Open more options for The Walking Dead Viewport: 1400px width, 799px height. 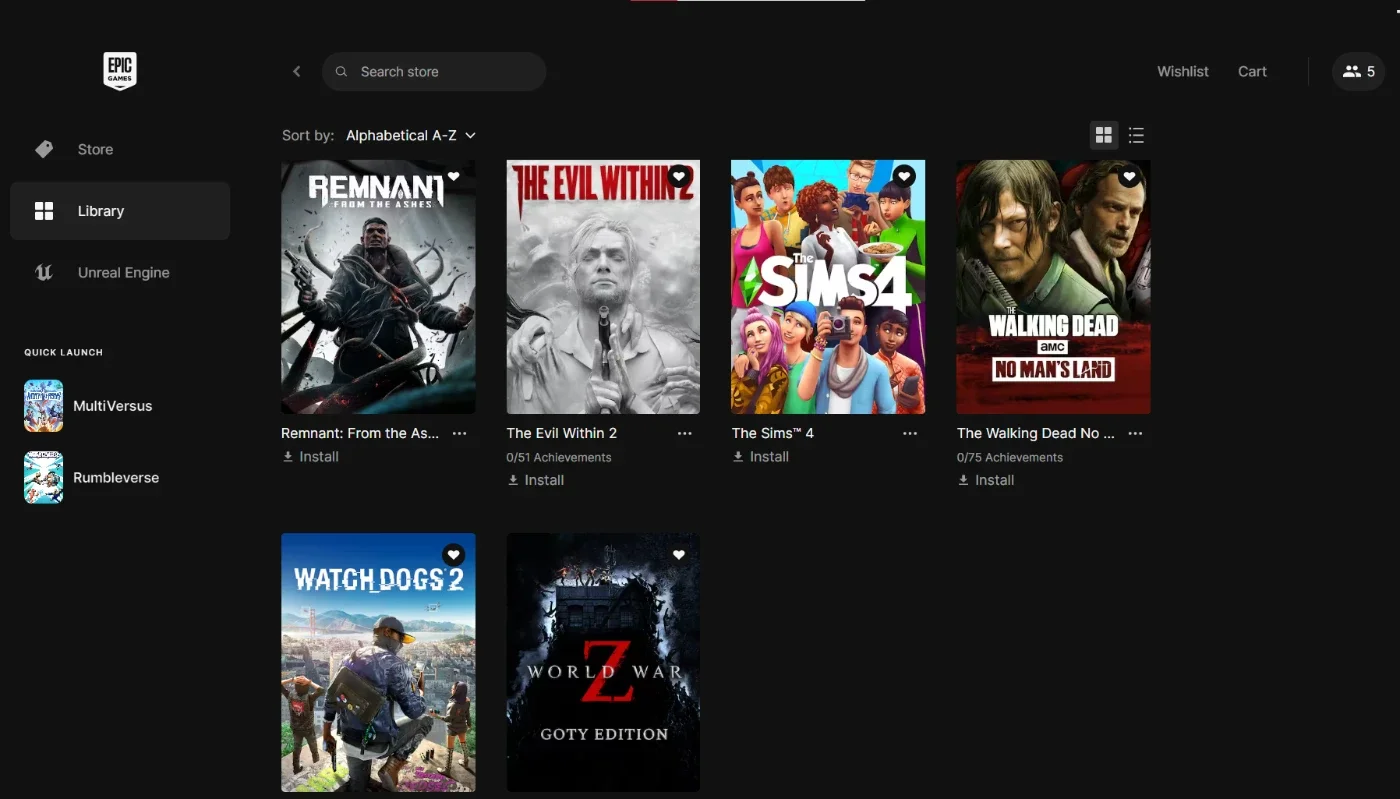(1135, 433)
